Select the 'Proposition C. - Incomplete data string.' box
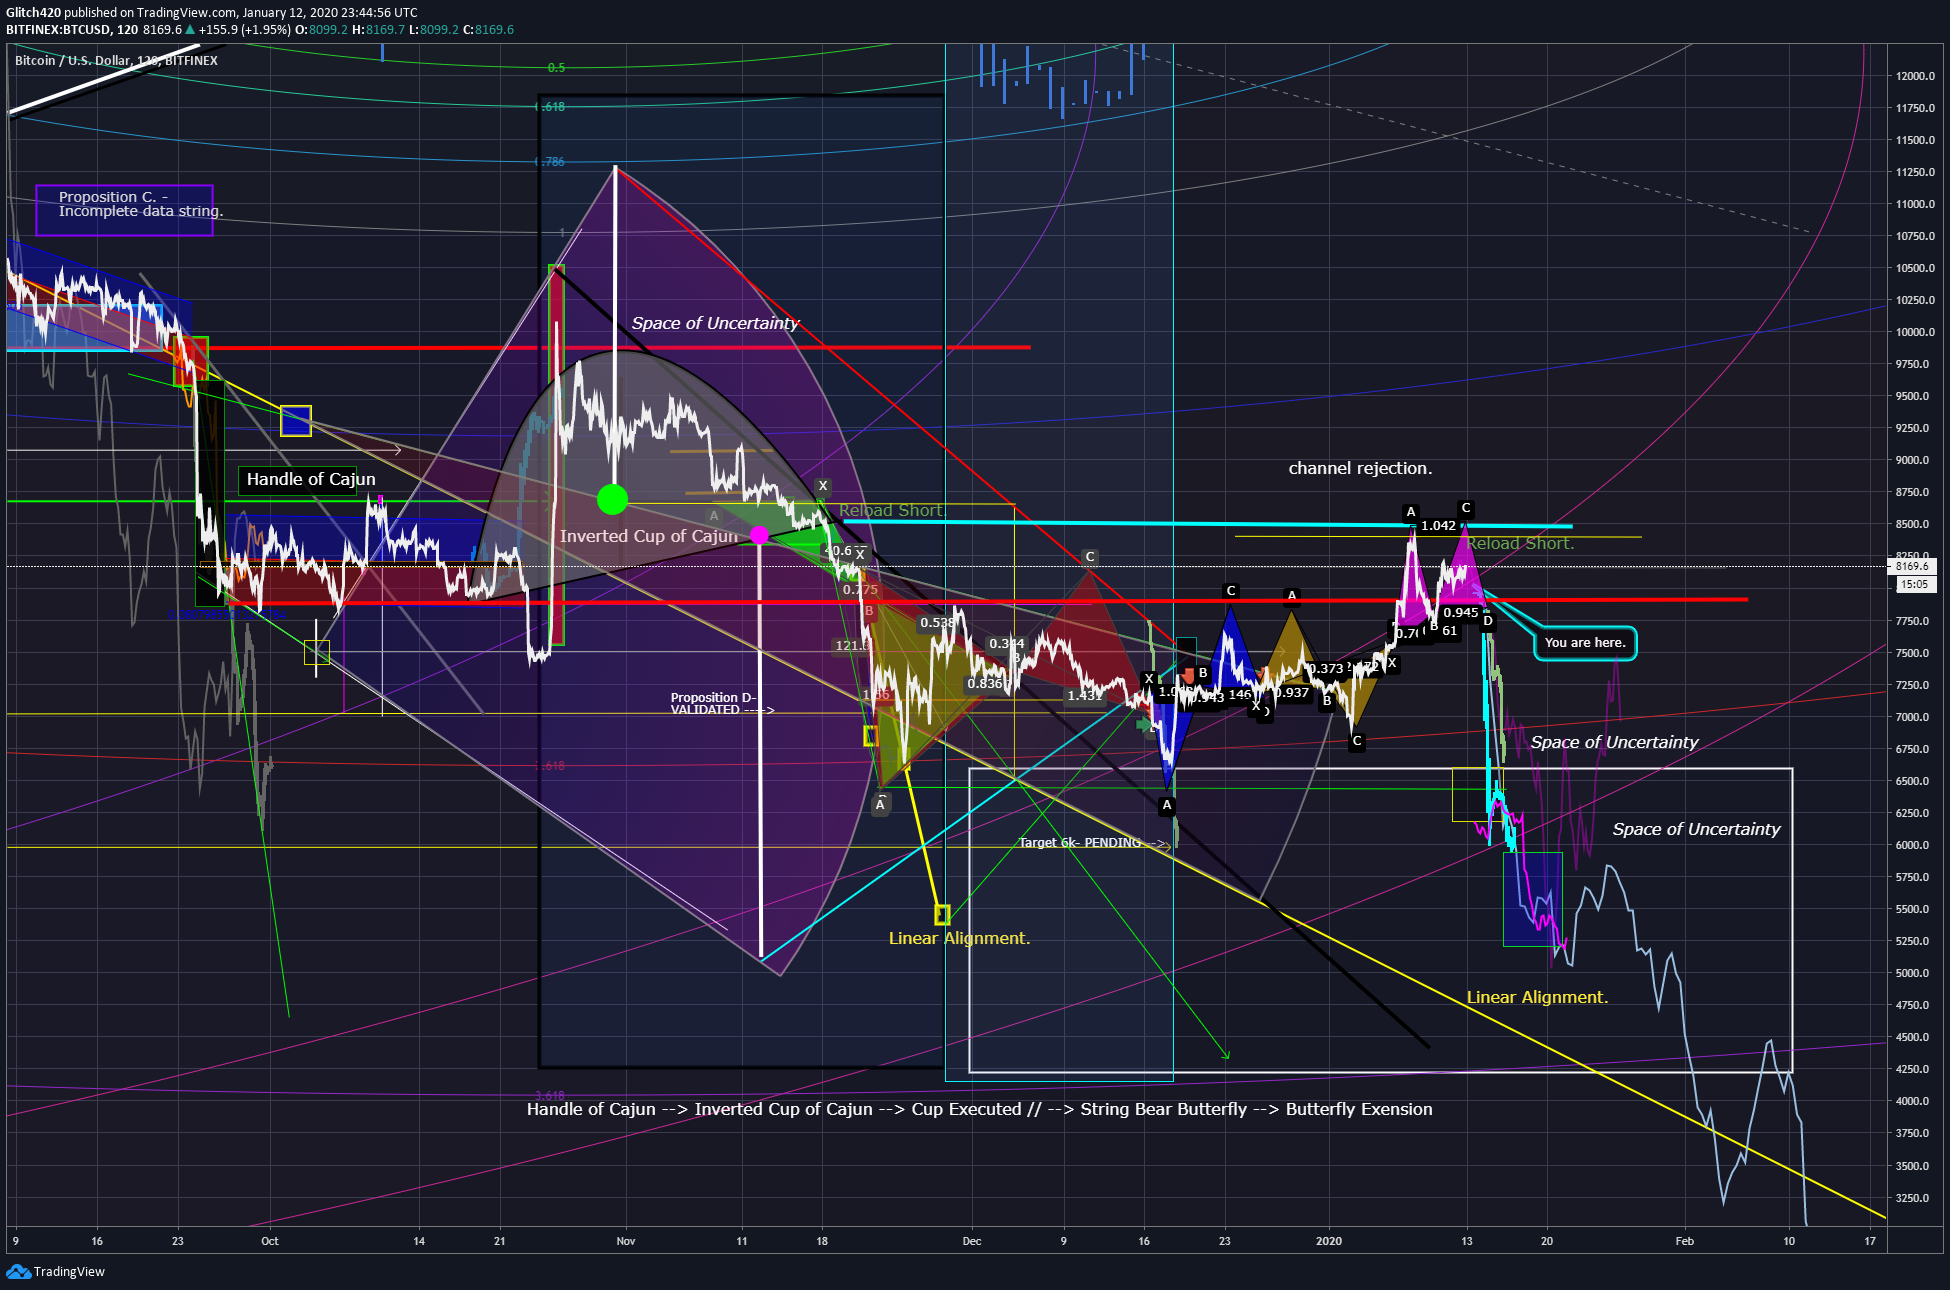 click(125, 210)
